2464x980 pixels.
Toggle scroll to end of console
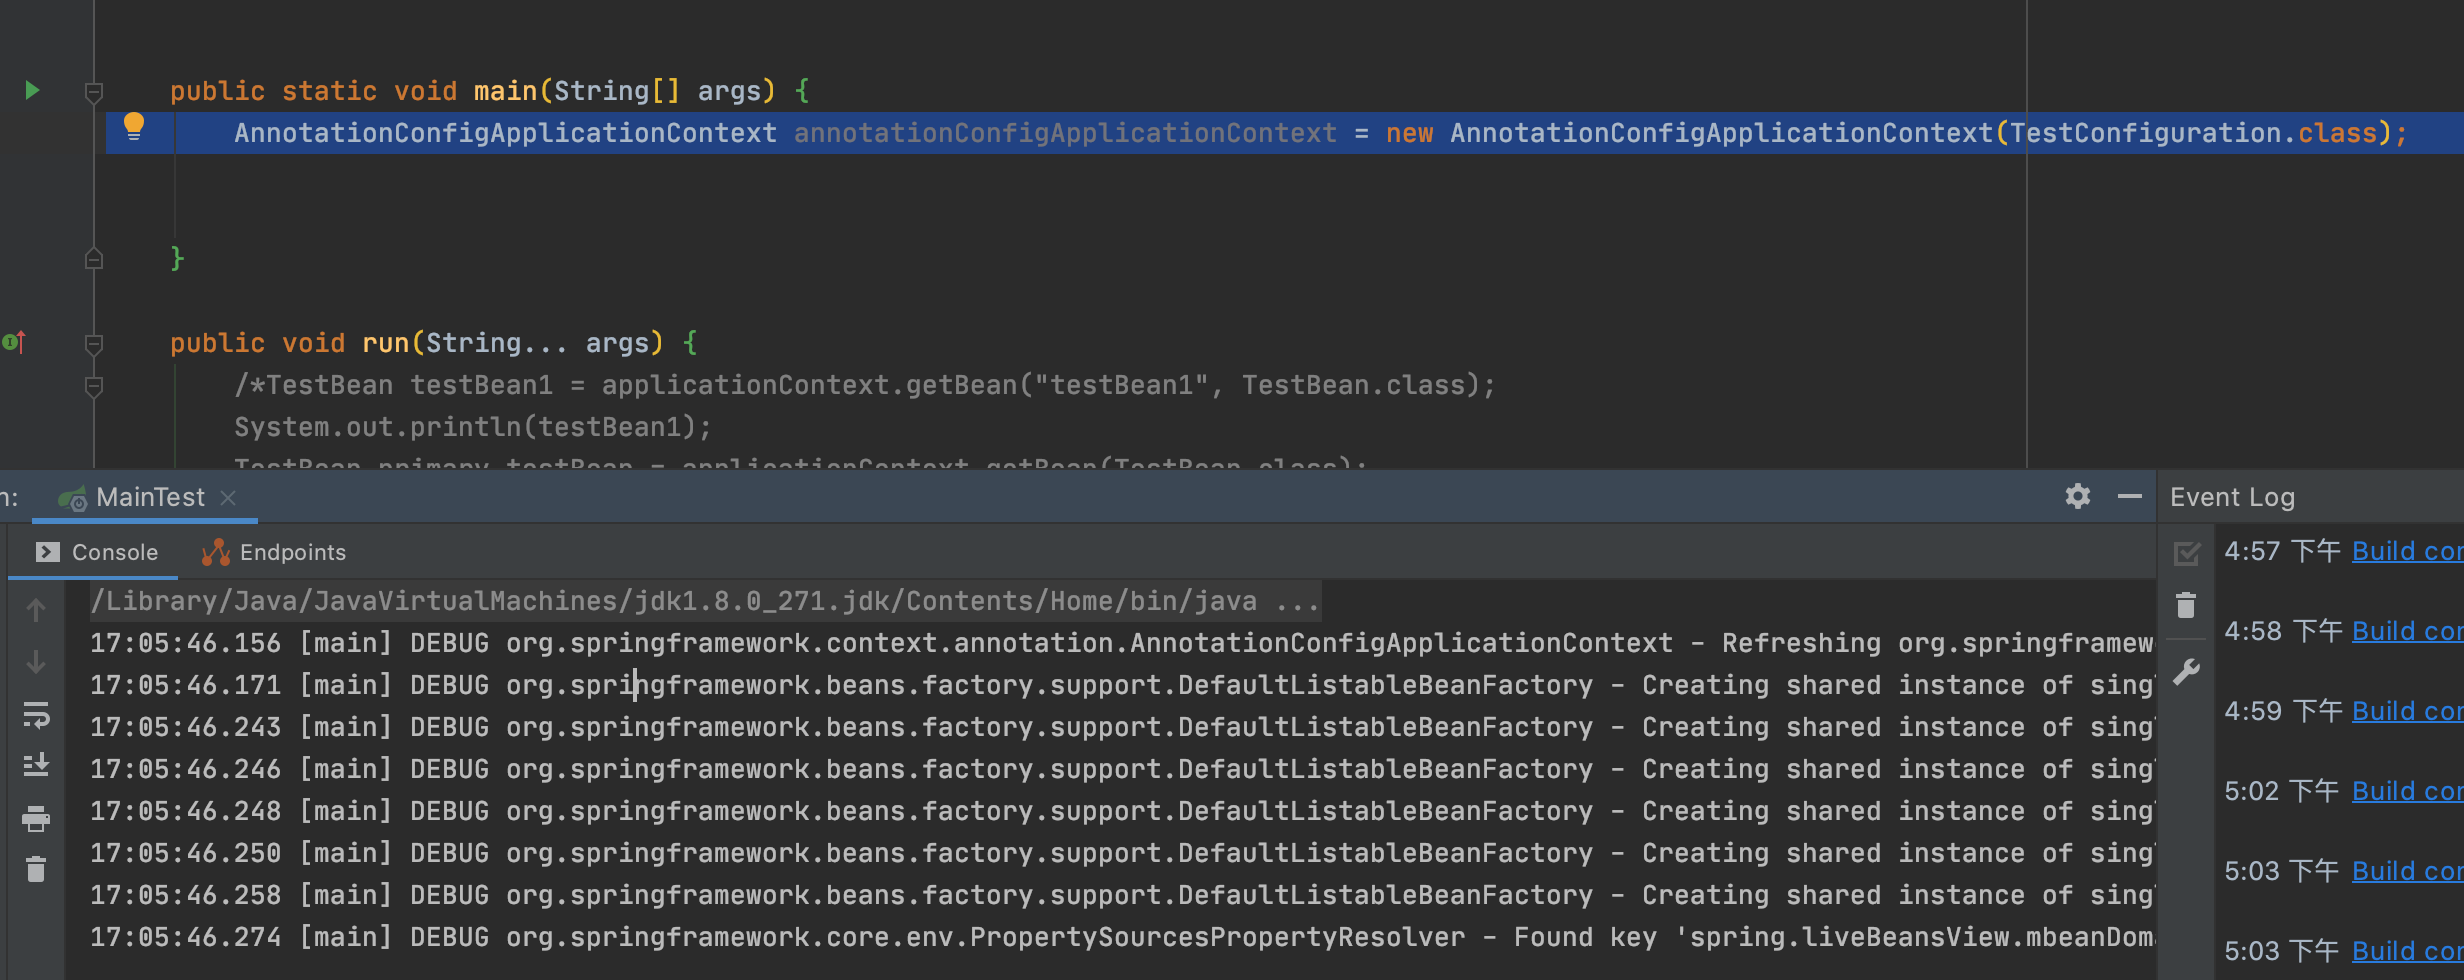pos(36,766)
